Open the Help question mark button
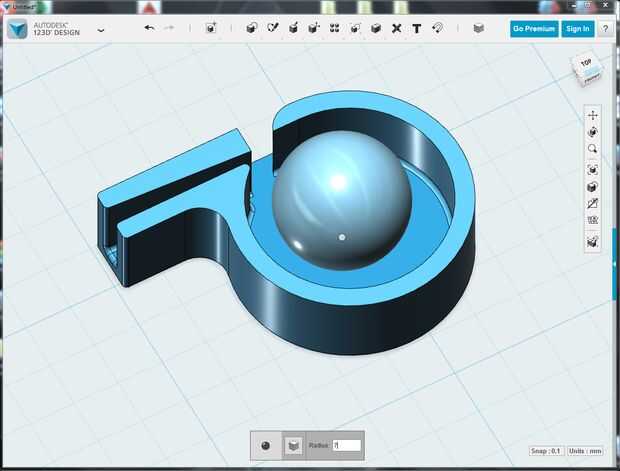The height and width of the screenshot is (471, 620). (605, 29)
